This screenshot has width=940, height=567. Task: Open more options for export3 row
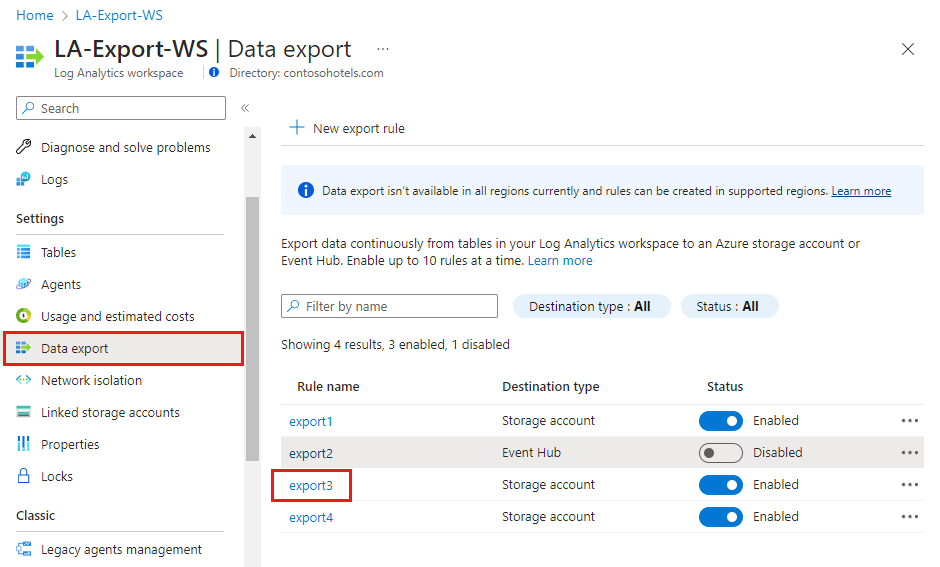pyautogui.click(x=909, y=485)
